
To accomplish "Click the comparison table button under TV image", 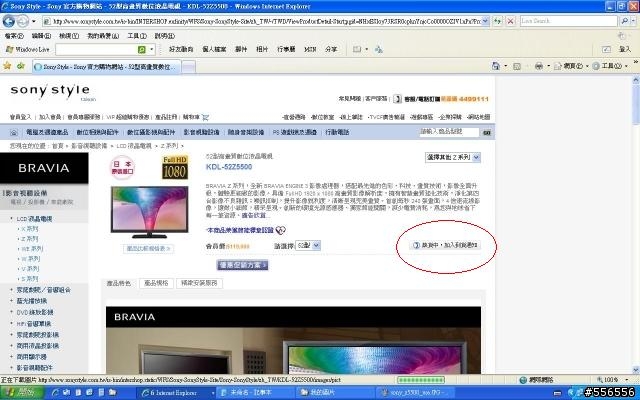I will (149, 248).
